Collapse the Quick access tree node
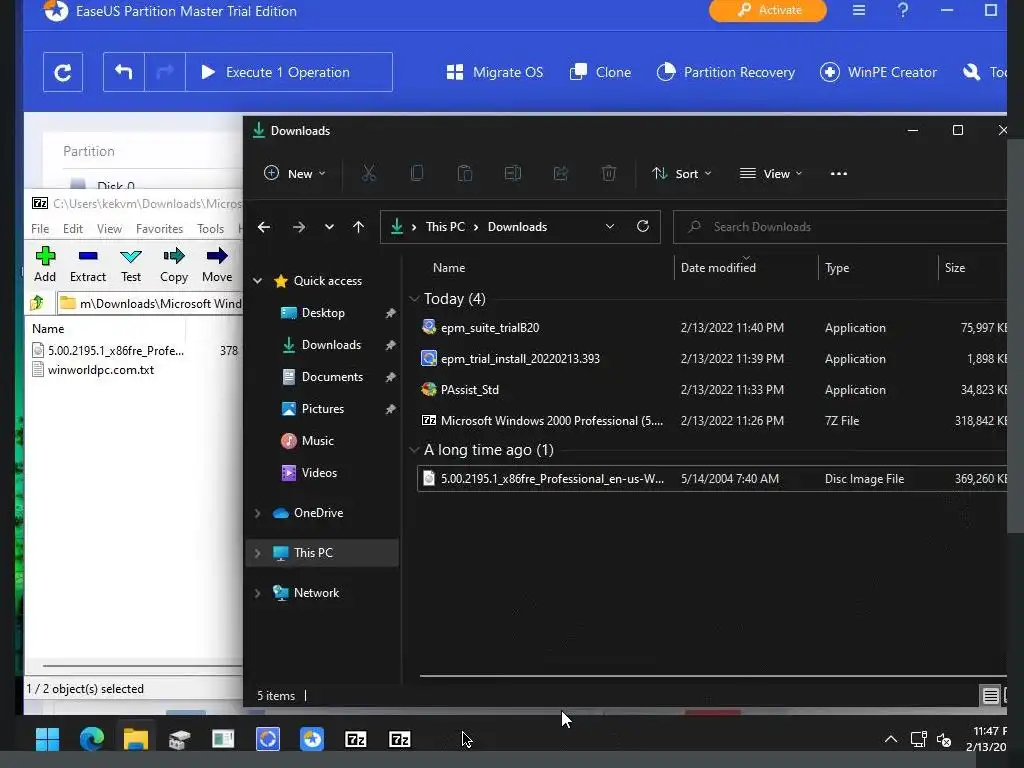 (257, 281)
